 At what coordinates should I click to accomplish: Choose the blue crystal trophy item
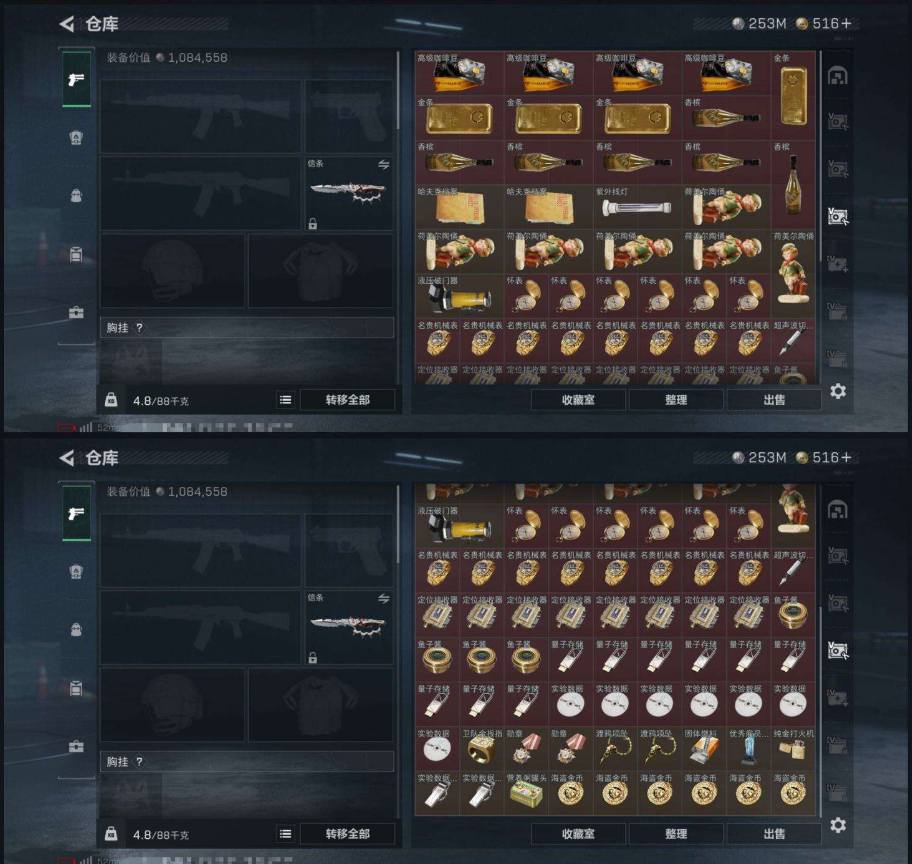[749, 749]
